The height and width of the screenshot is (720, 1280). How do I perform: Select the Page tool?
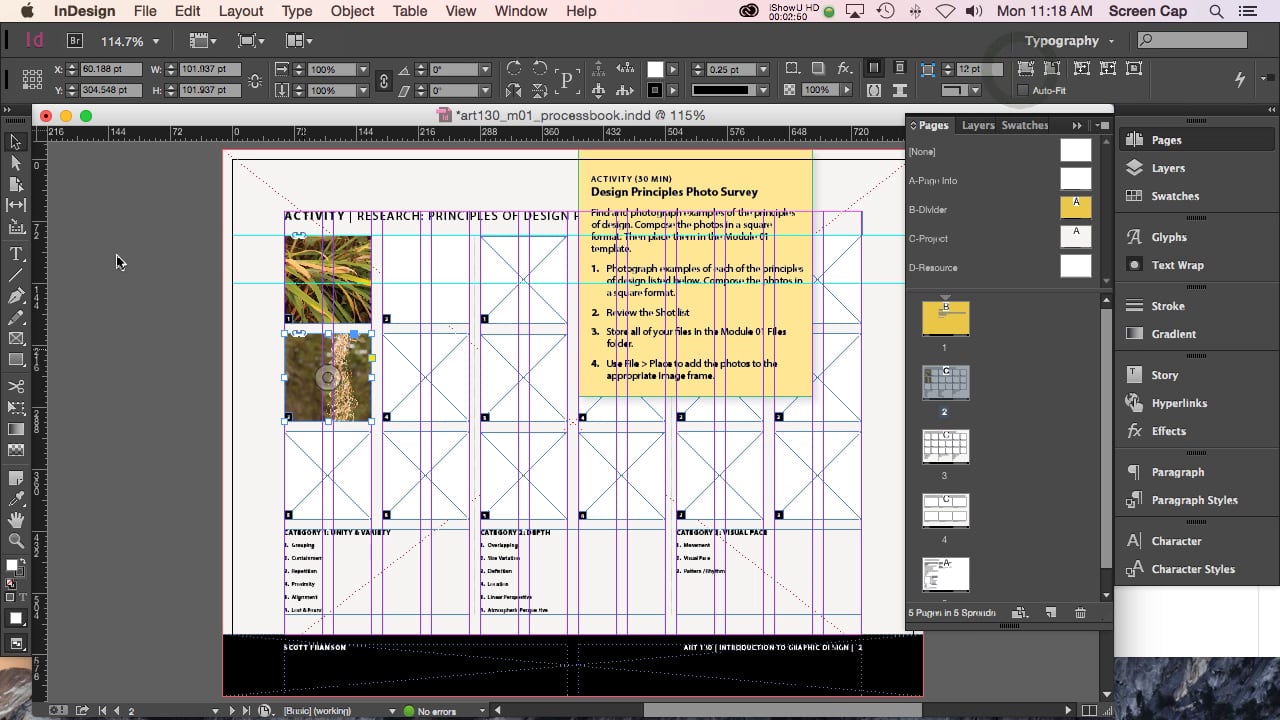click(x=16, y=184)
